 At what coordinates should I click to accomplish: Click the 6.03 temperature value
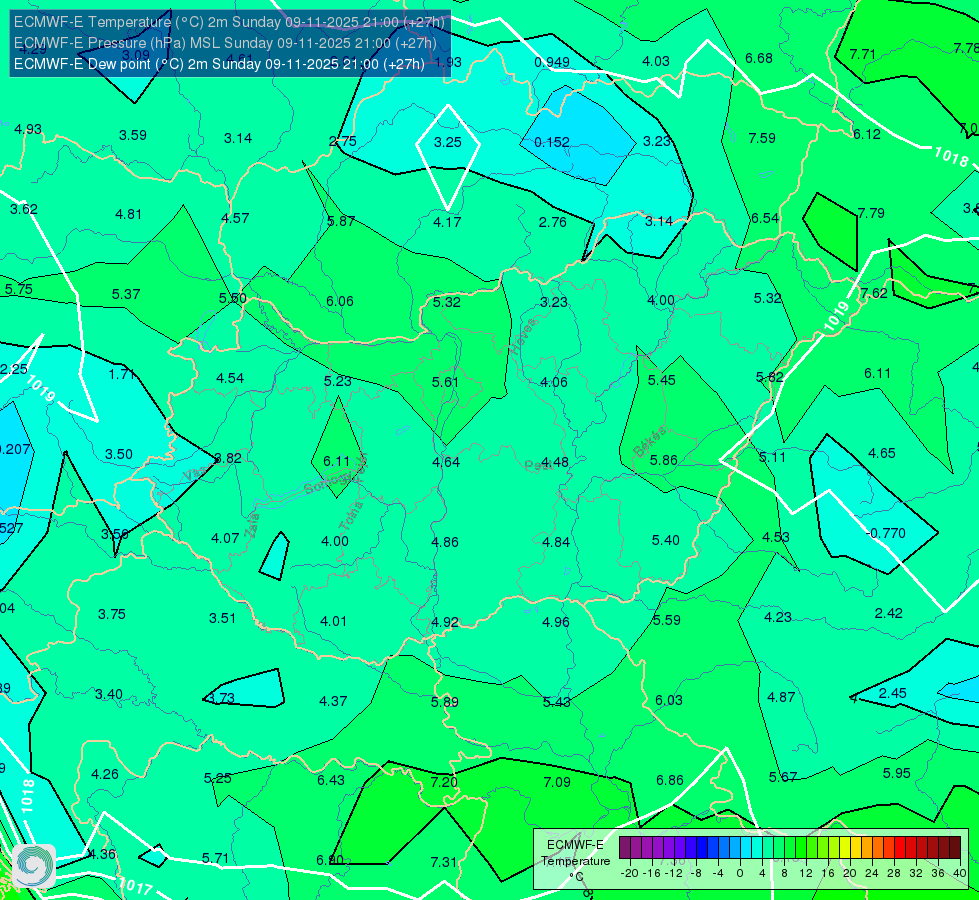point(669,700)
